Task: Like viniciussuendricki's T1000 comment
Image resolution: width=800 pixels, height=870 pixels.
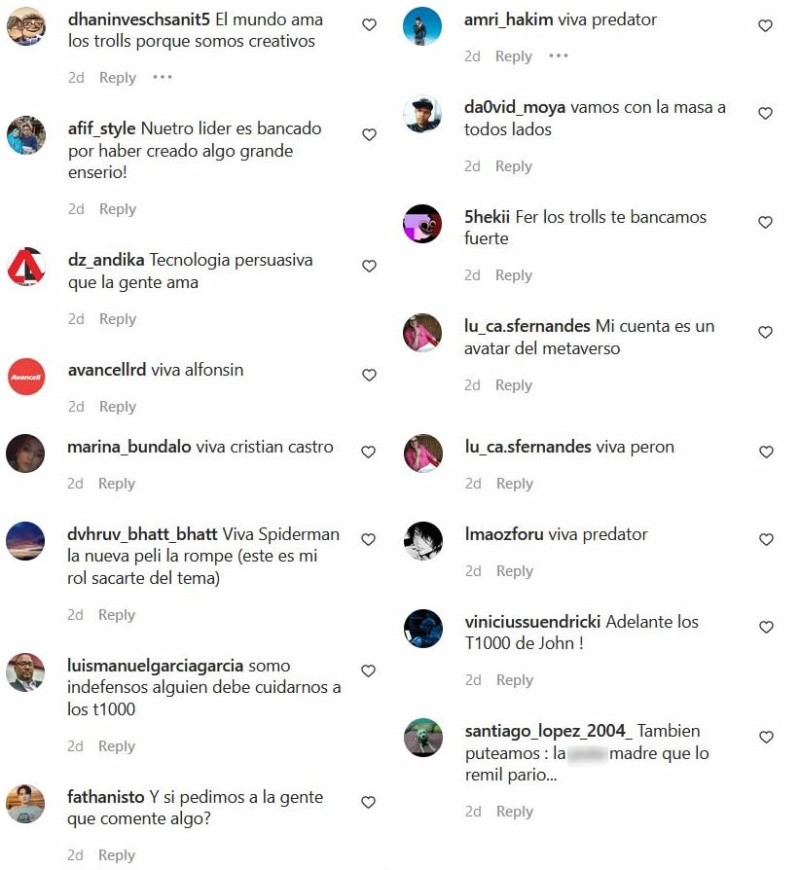Action: (766, 628)
